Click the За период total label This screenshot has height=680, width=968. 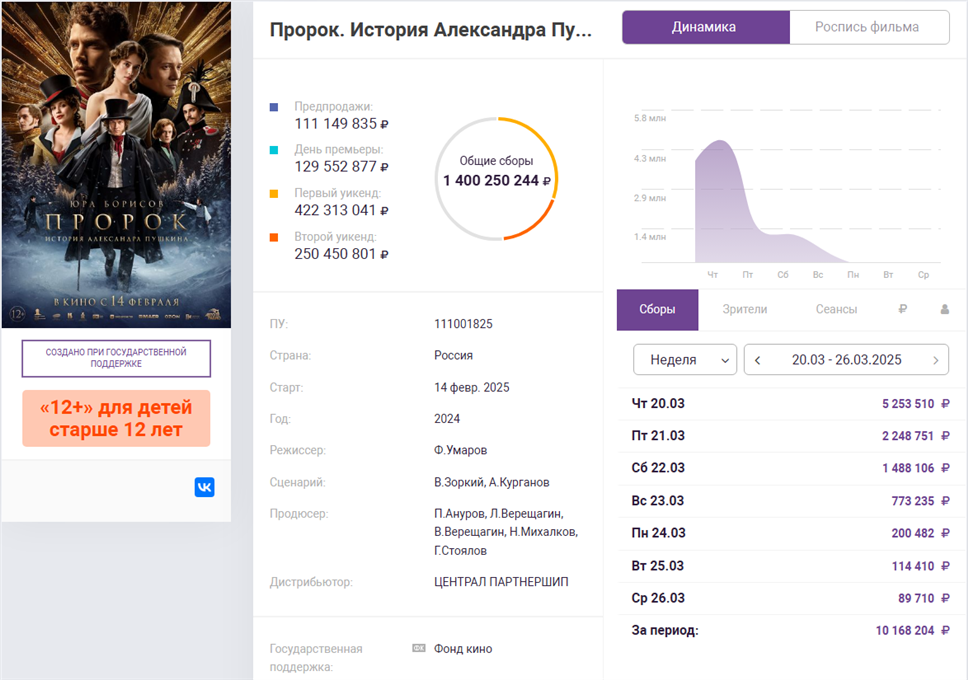[x=665, y=631]
